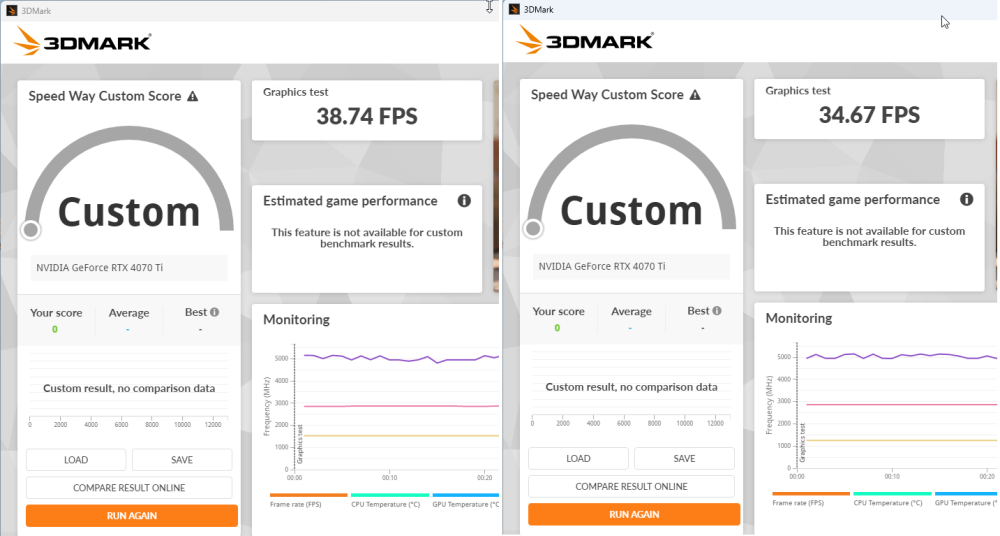Click RUN AGAIN in left 3DMark window
The image size is (1000, 536).
point(132,516)
